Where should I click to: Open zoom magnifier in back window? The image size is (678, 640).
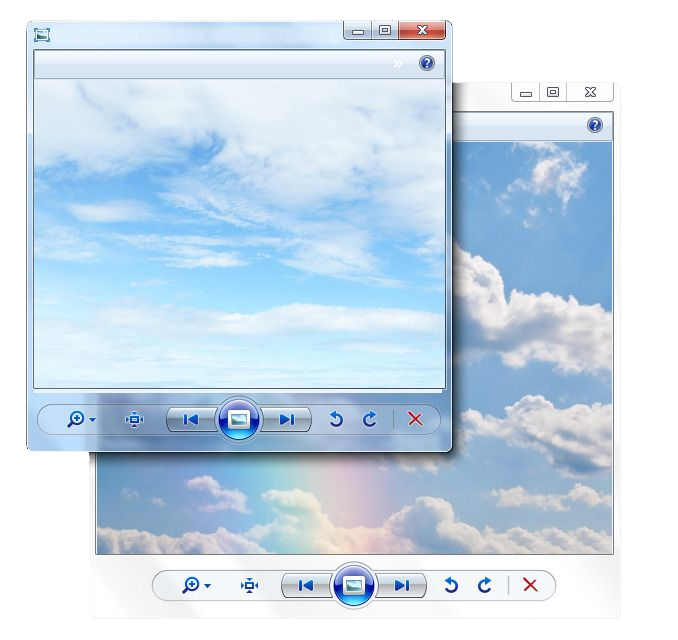point(191,585)
